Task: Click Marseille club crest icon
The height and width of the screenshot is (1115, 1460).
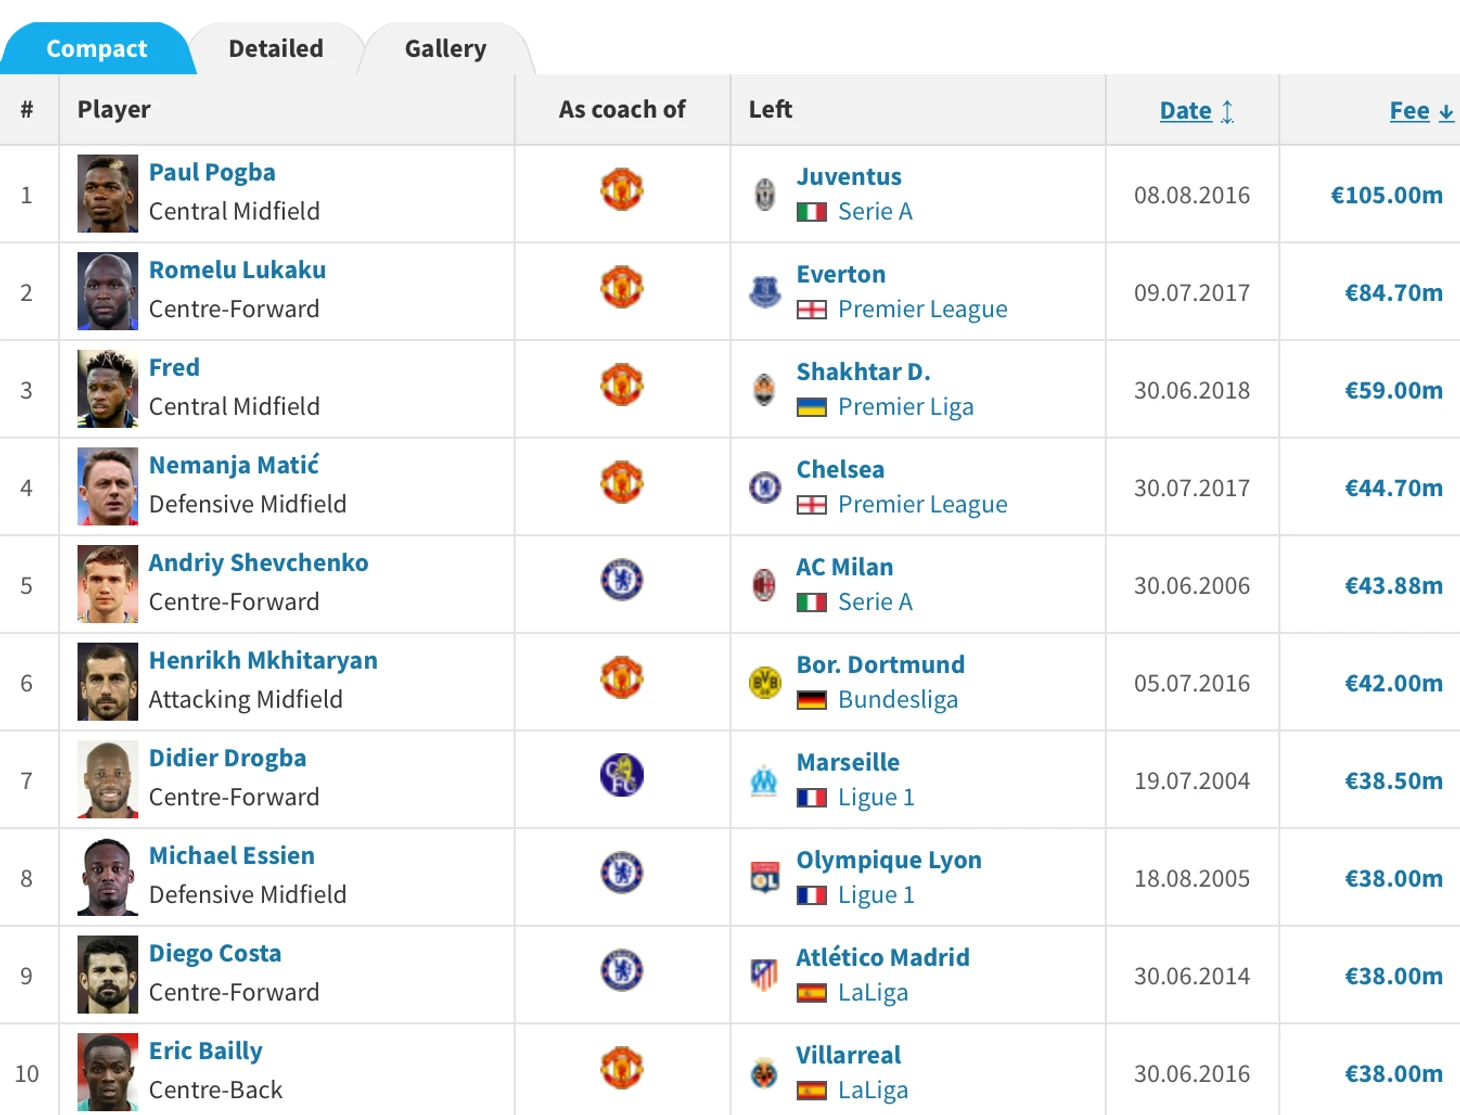Action: (x=765, y=780)
